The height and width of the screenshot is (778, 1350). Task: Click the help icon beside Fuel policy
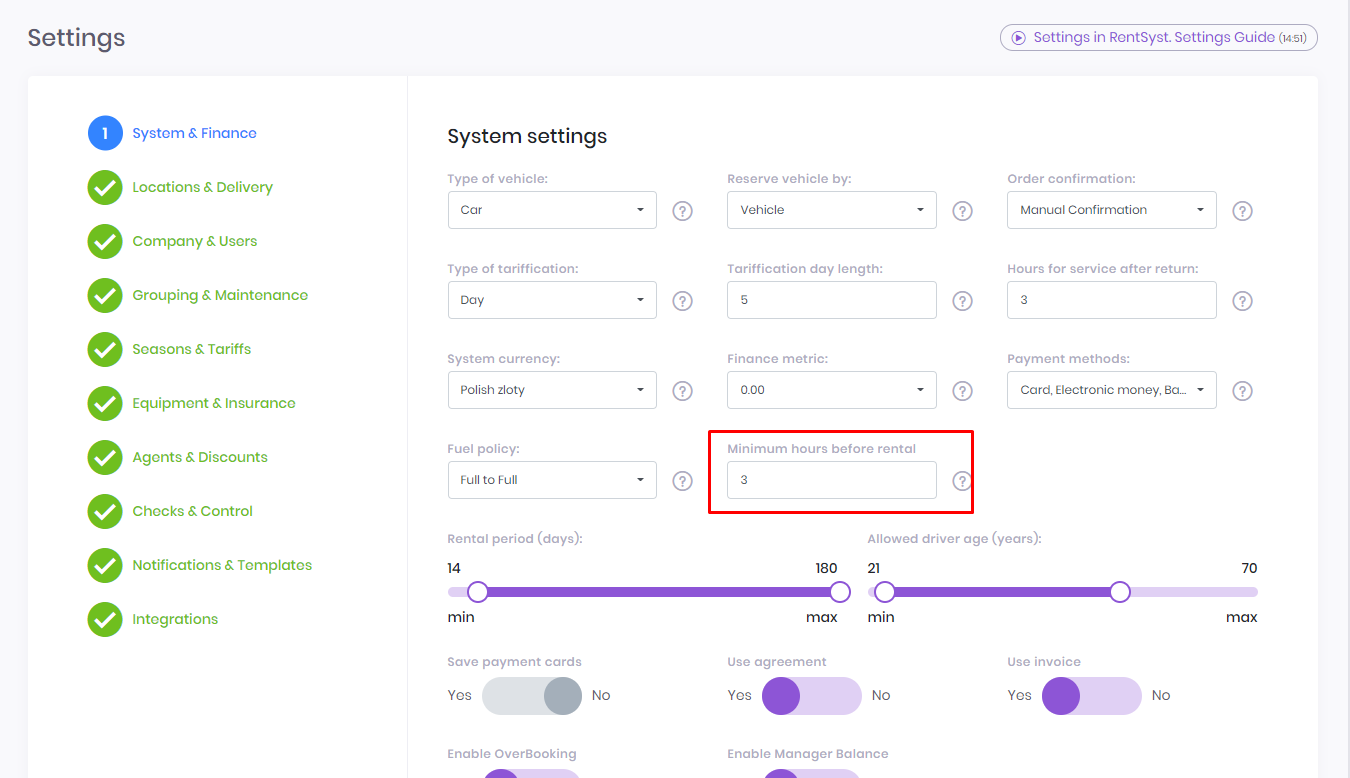pos(682,481)
